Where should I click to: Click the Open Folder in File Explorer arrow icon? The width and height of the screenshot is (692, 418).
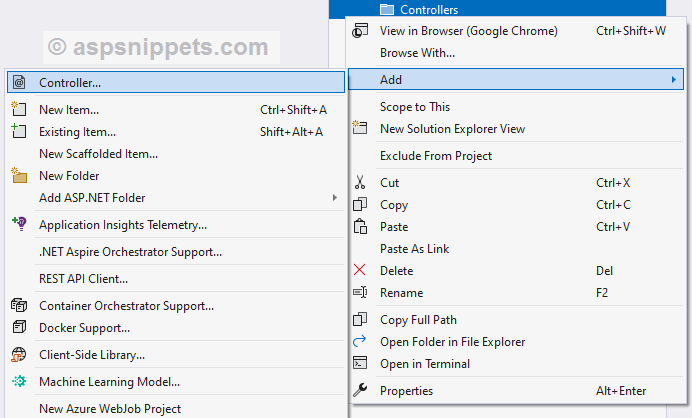point(360,341)
